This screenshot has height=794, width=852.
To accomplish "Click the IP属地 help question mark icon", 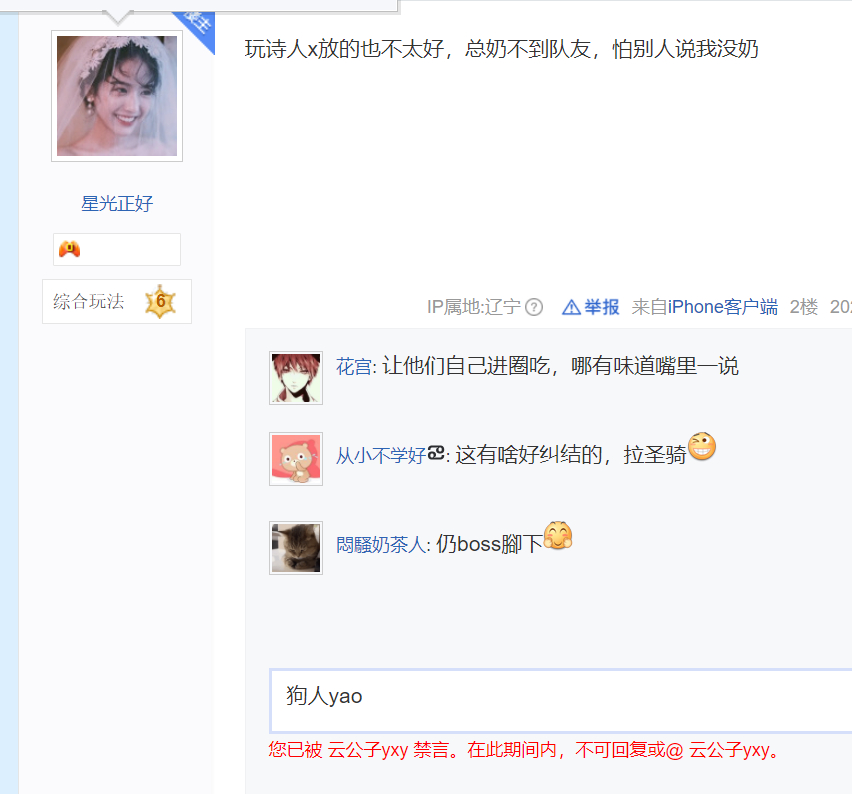I will pos(534,307).
